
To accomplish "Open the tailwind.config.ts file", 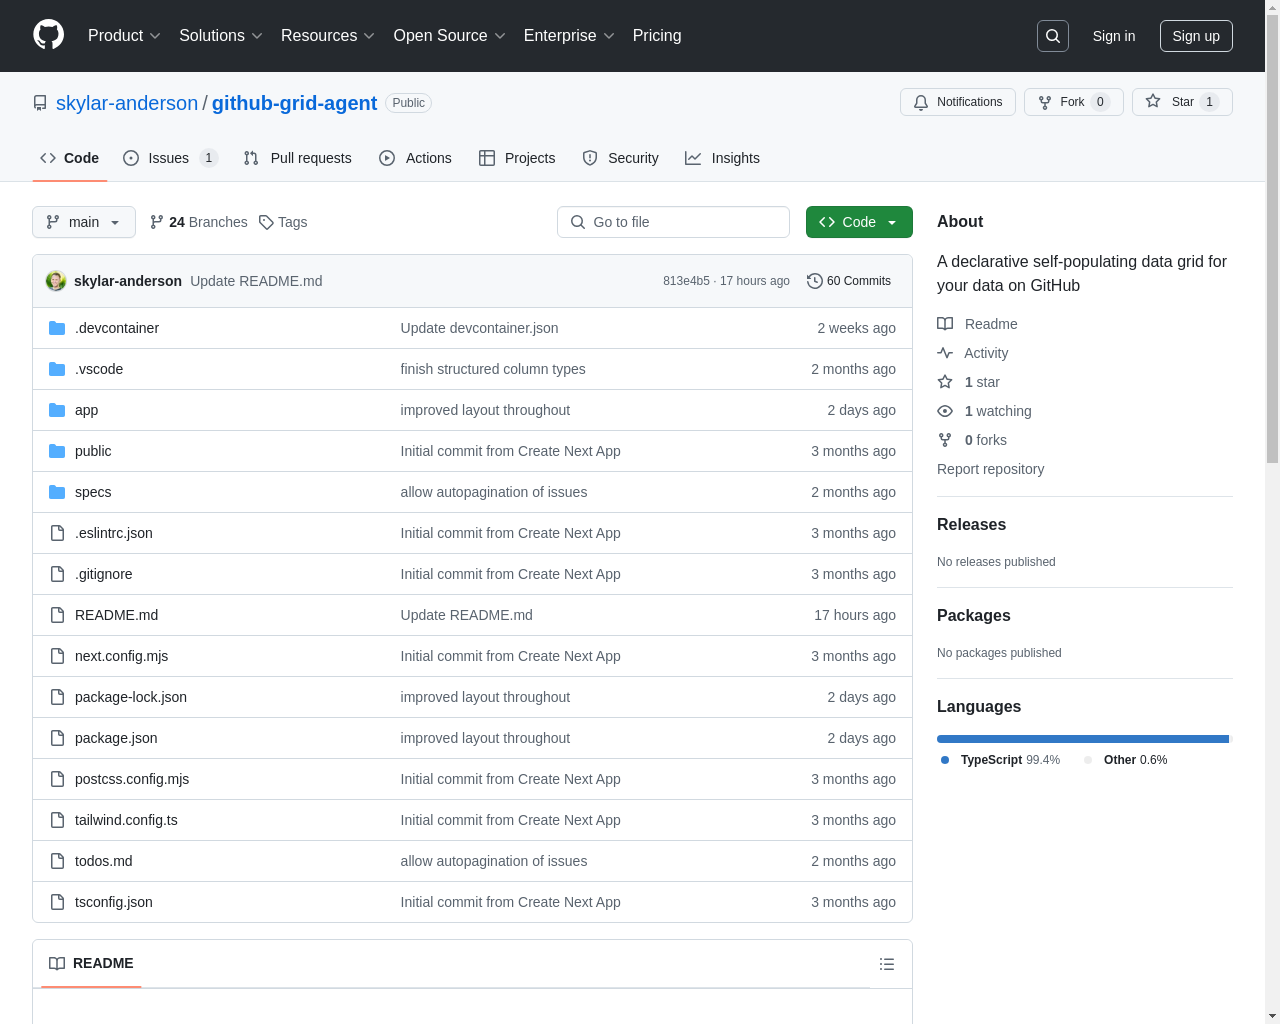I will coord(126,820).
